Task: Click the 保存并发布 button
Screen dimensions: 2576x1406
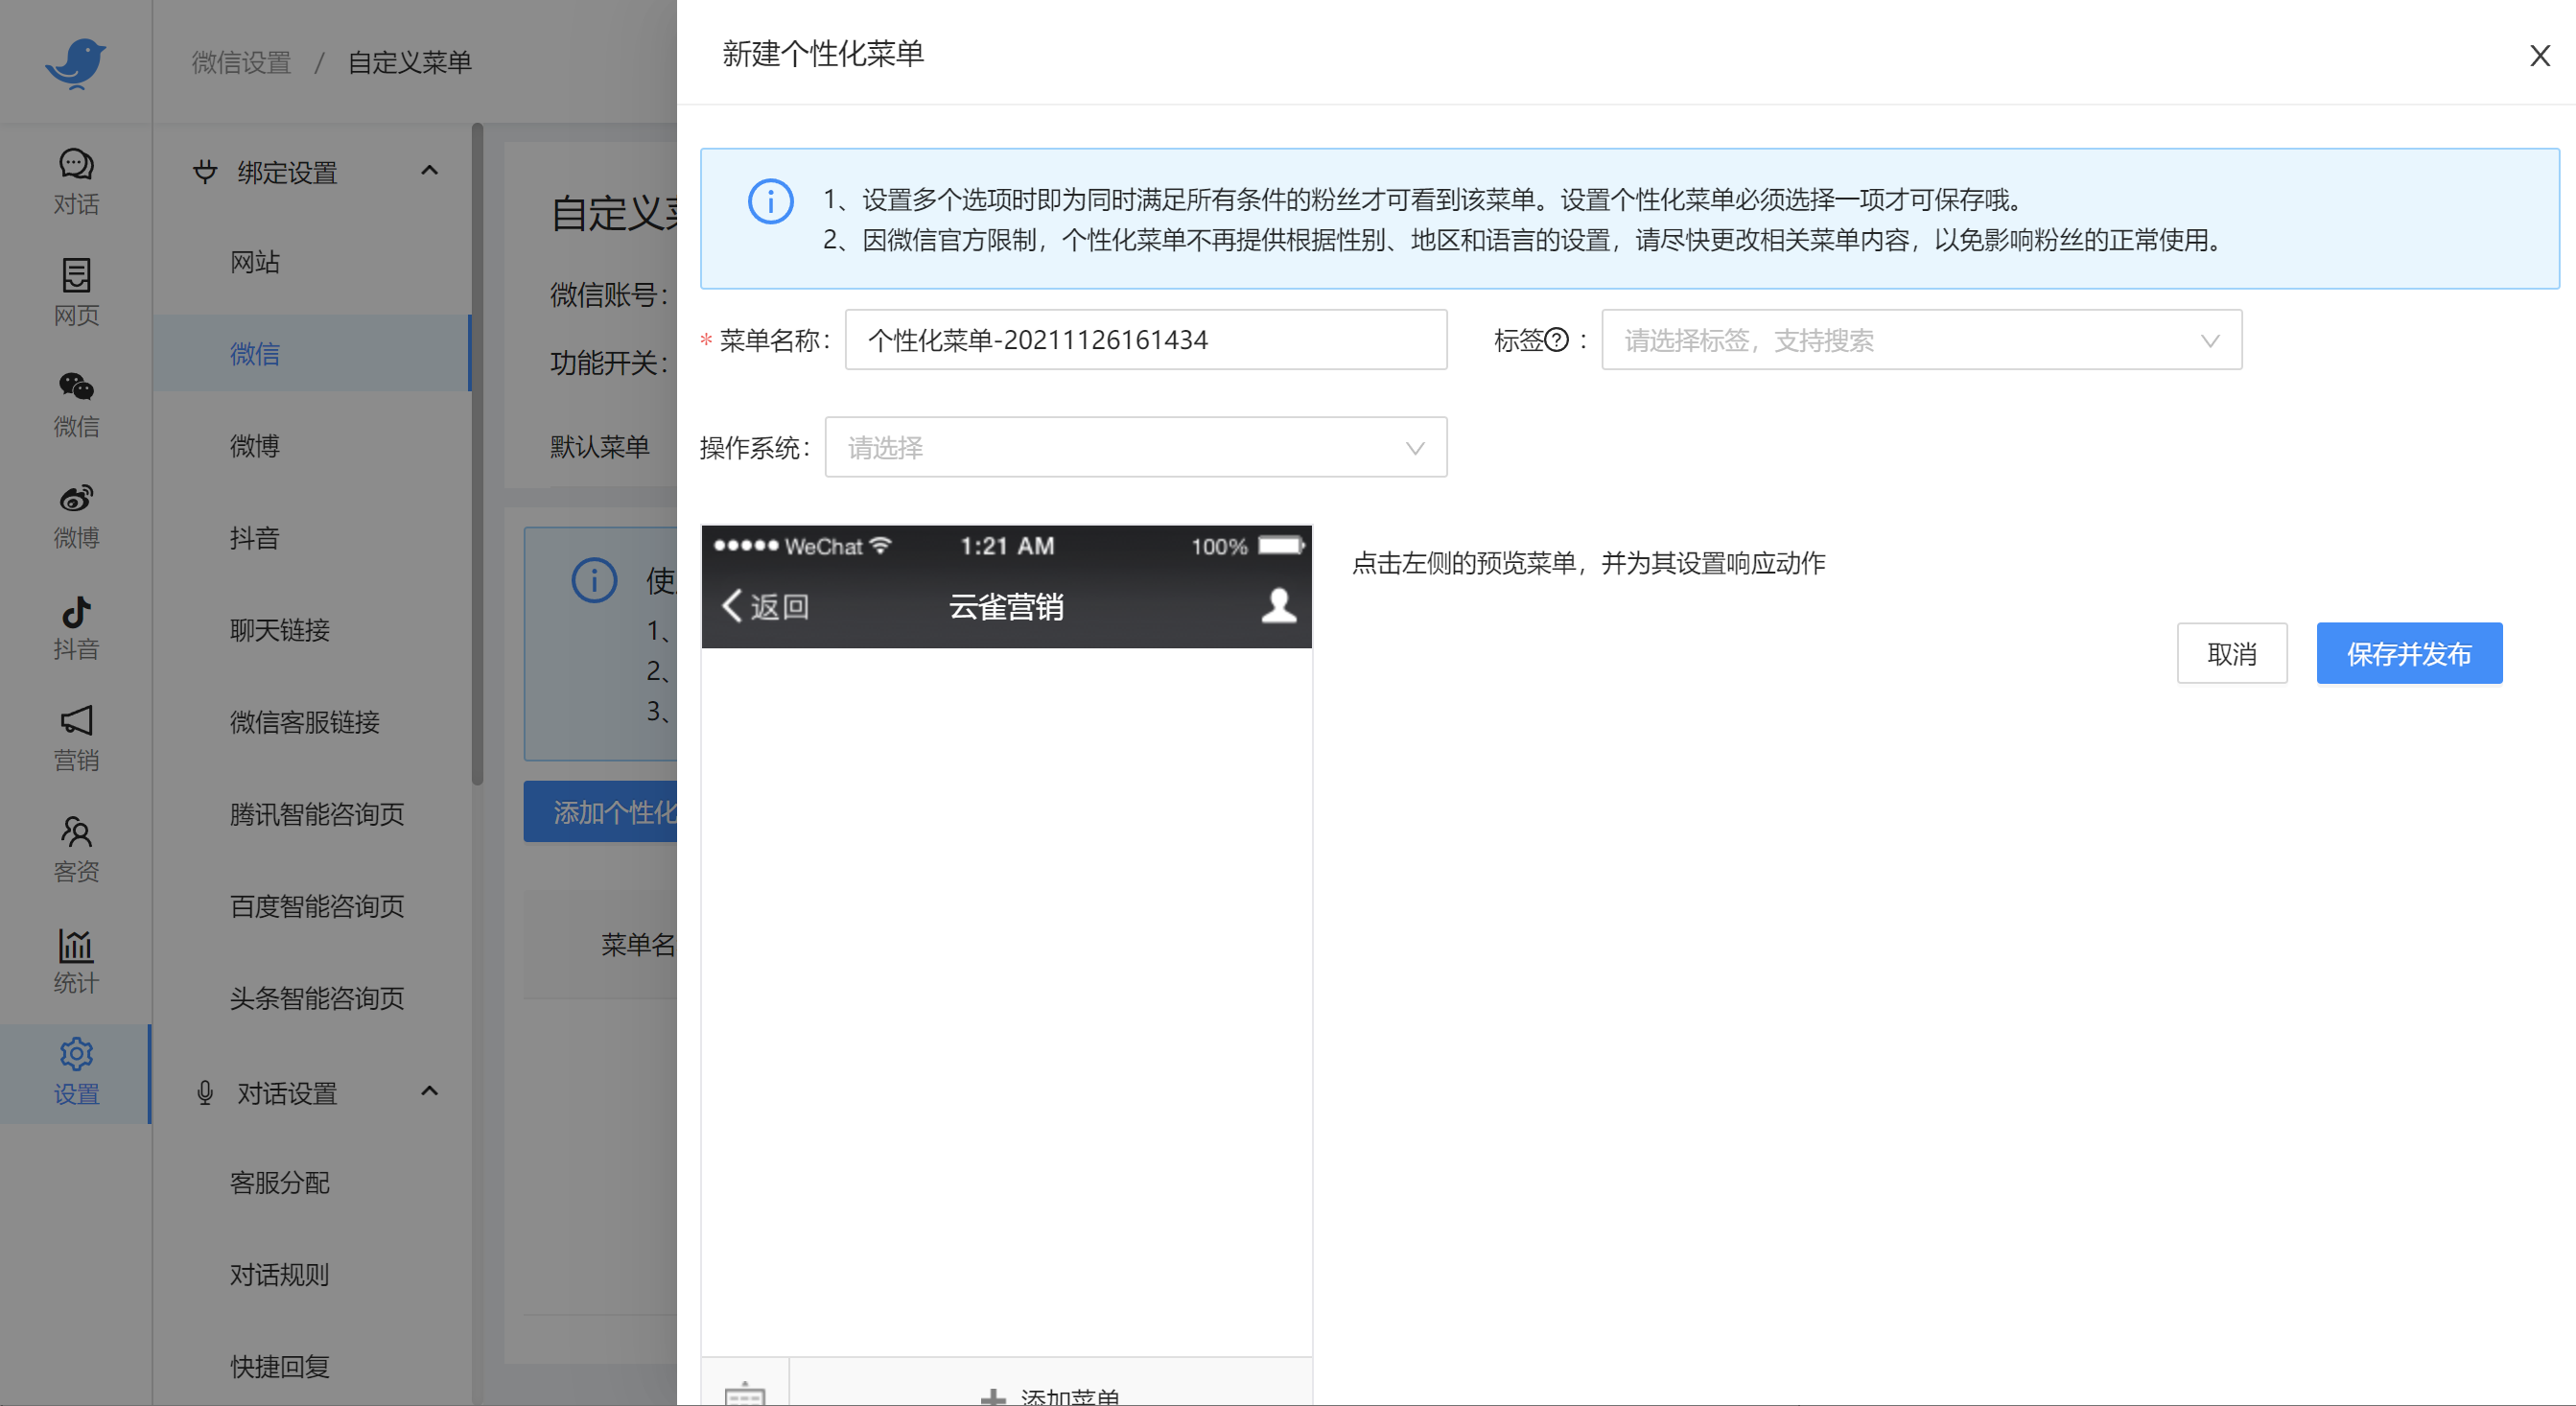Action: point(2409,653)
